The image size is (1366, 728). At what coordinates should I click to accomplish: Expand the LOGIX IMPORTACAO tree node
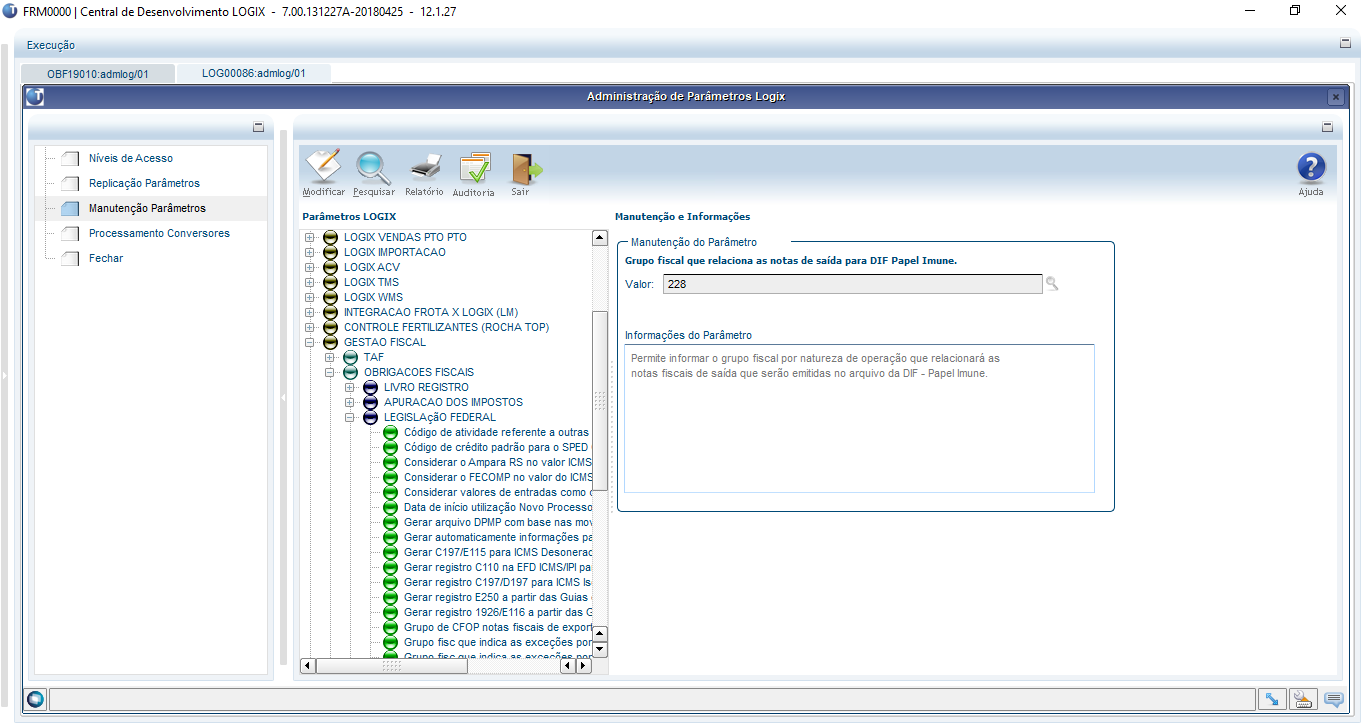[x=310, y=252]
